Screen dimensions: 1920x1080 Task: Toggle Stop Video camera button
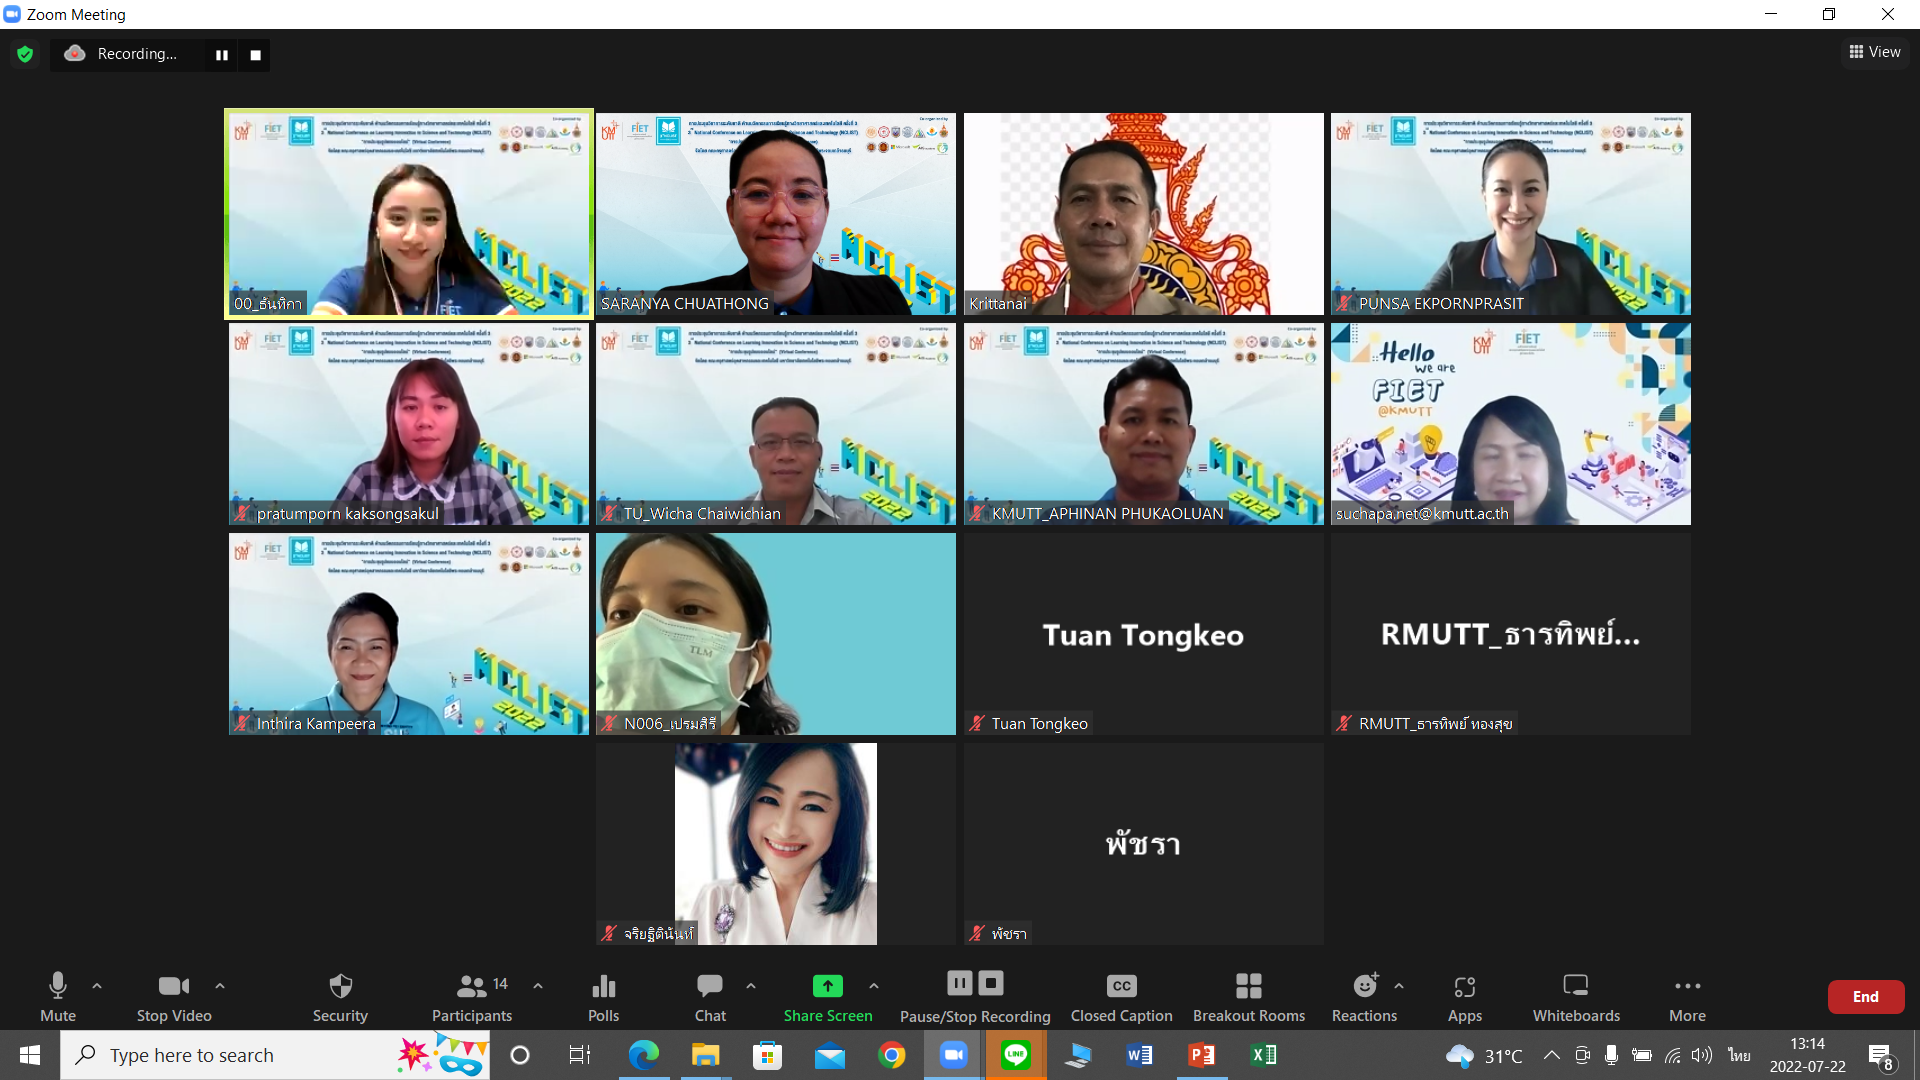(173, 987)
